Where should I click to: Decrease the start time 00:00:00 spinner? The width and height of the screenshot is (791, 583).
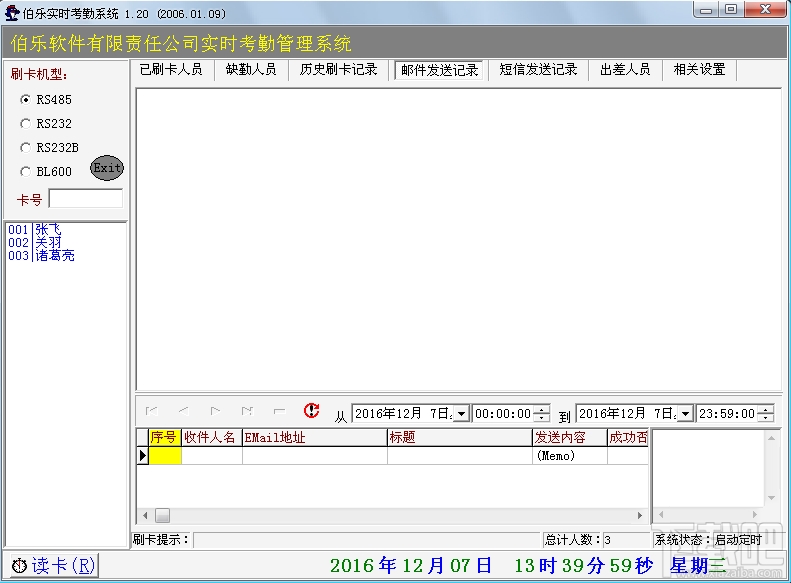click(x=542, y=418)
